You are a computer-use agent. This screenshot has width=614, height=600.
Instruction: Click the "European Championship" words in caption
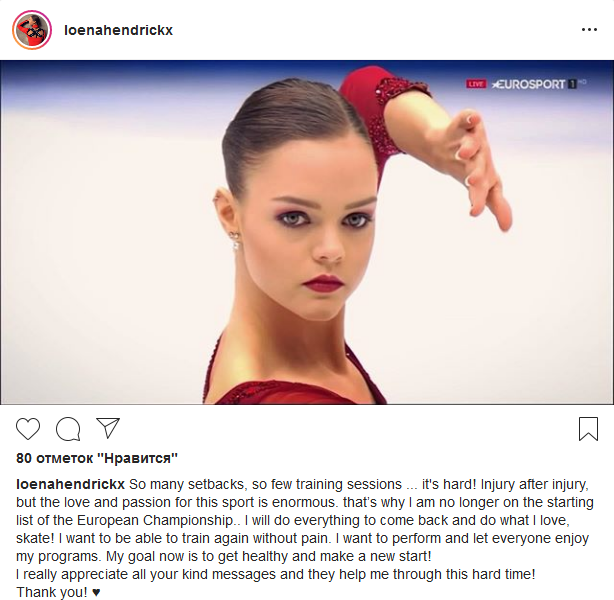coord(155,520)
